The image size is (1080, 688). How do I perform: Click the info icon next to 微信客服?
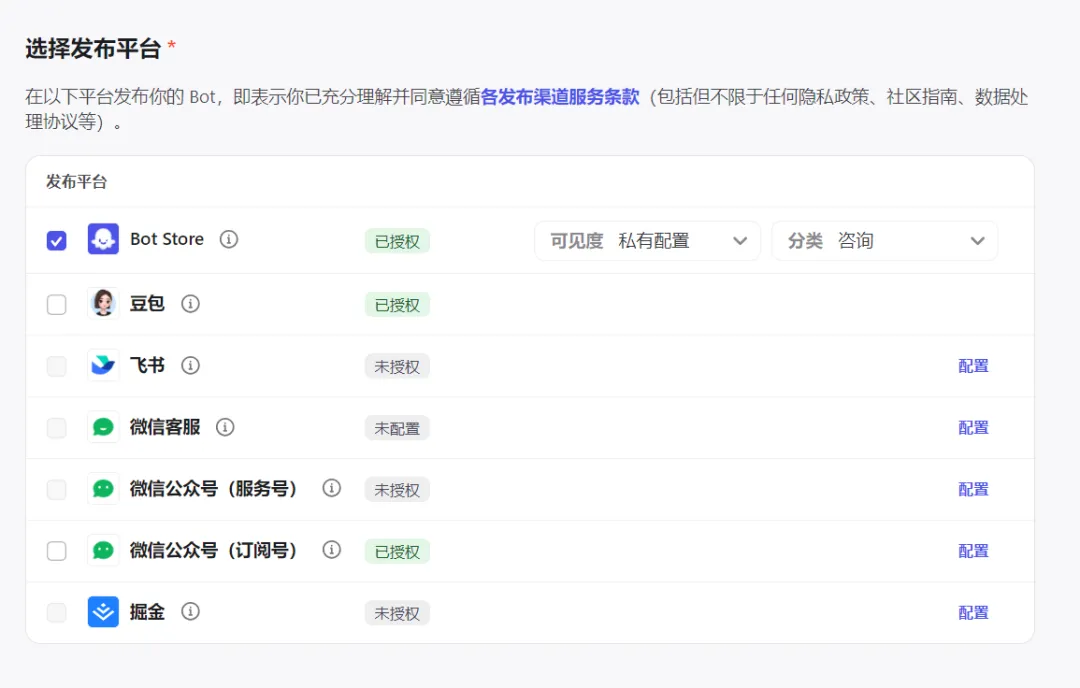[225, 428]
